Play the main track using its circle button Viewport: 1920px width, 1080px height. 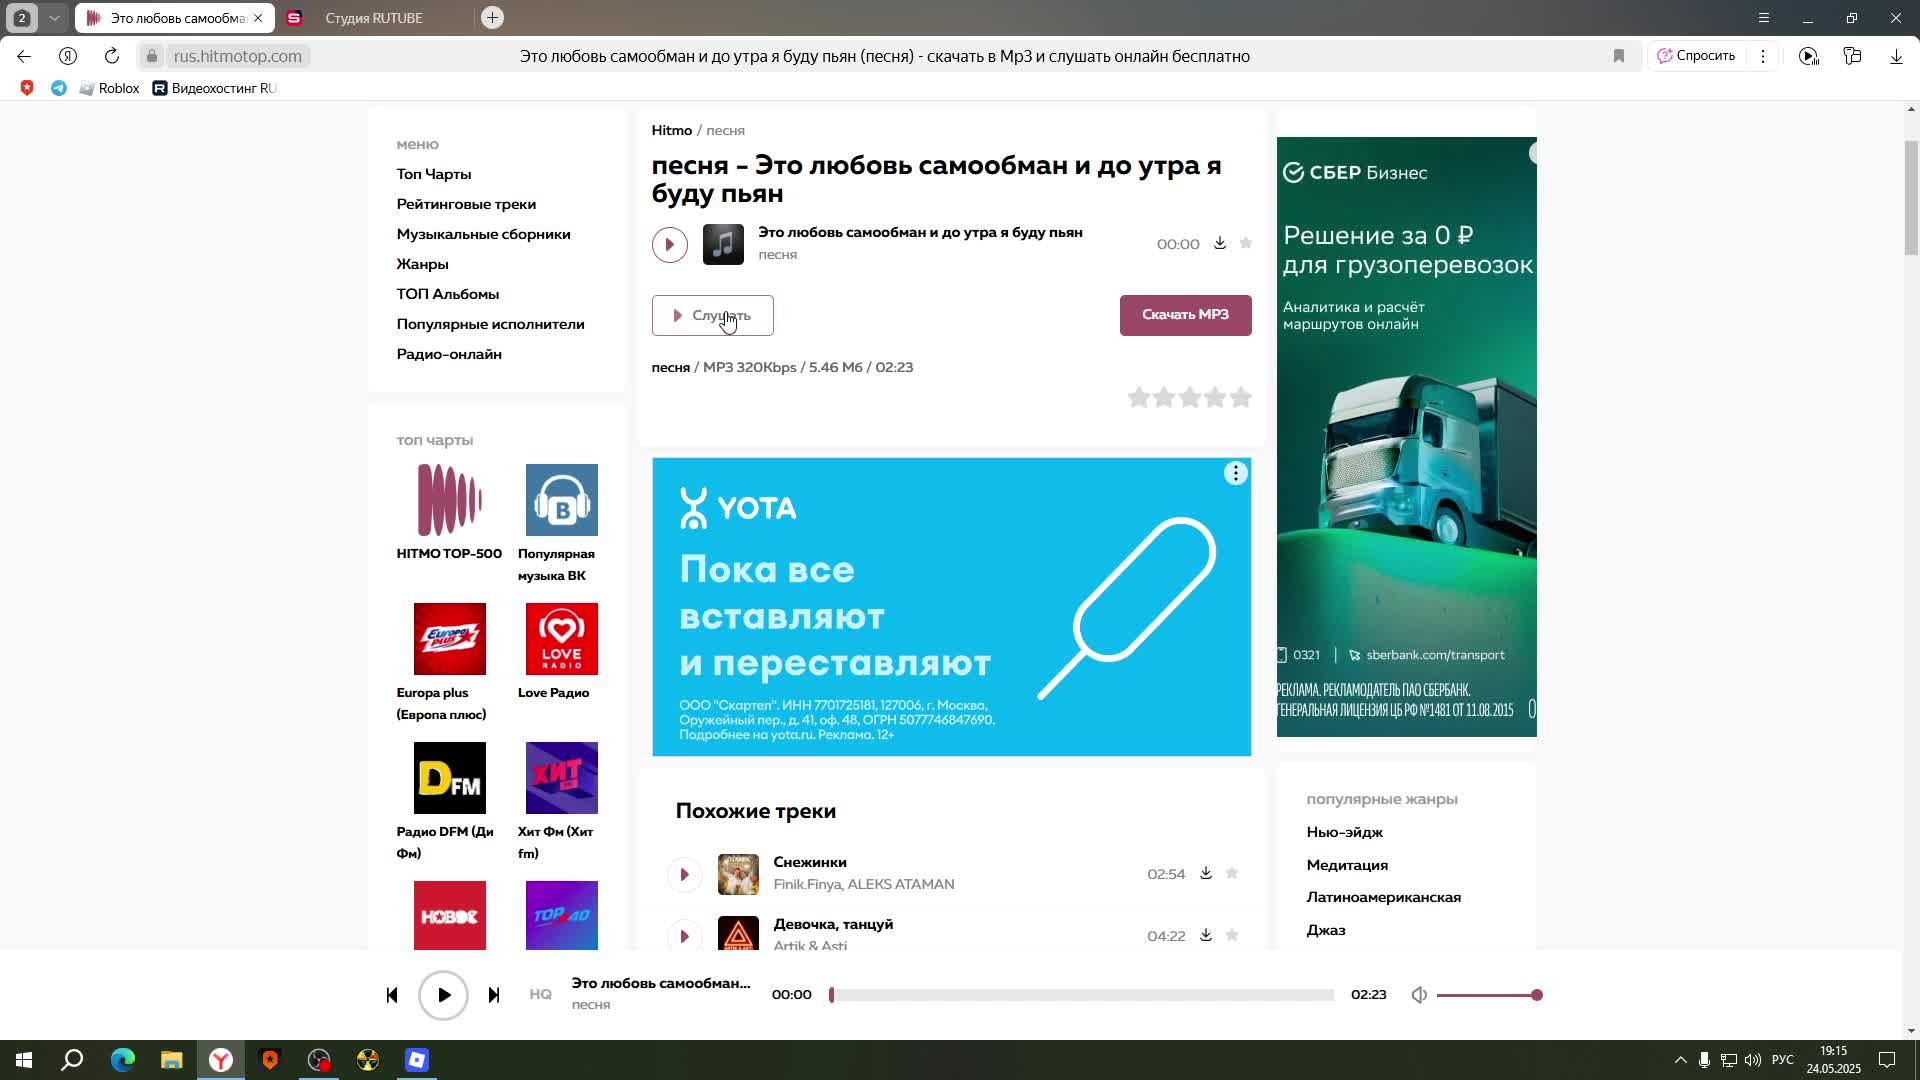[670, 244]
